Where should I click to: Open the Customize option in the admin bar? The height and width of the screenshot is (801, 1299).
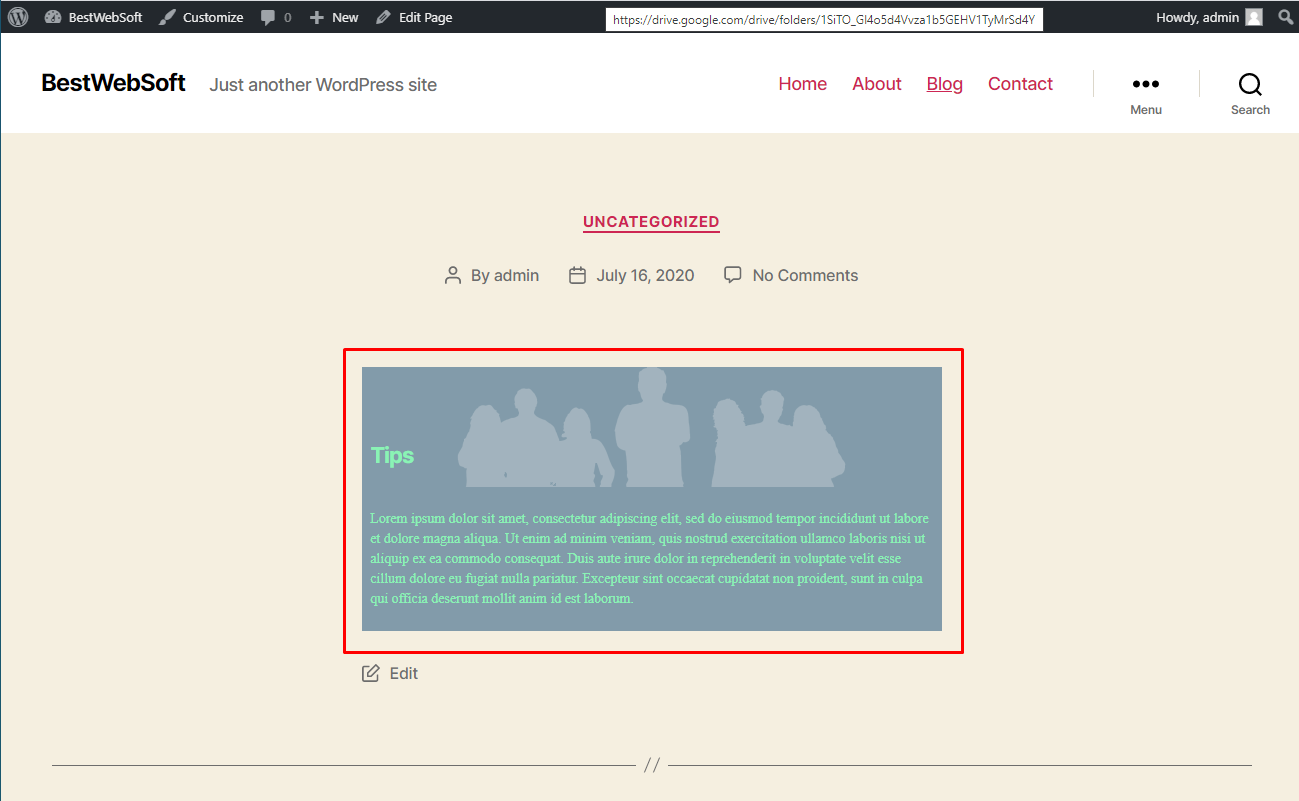(201, 17)
